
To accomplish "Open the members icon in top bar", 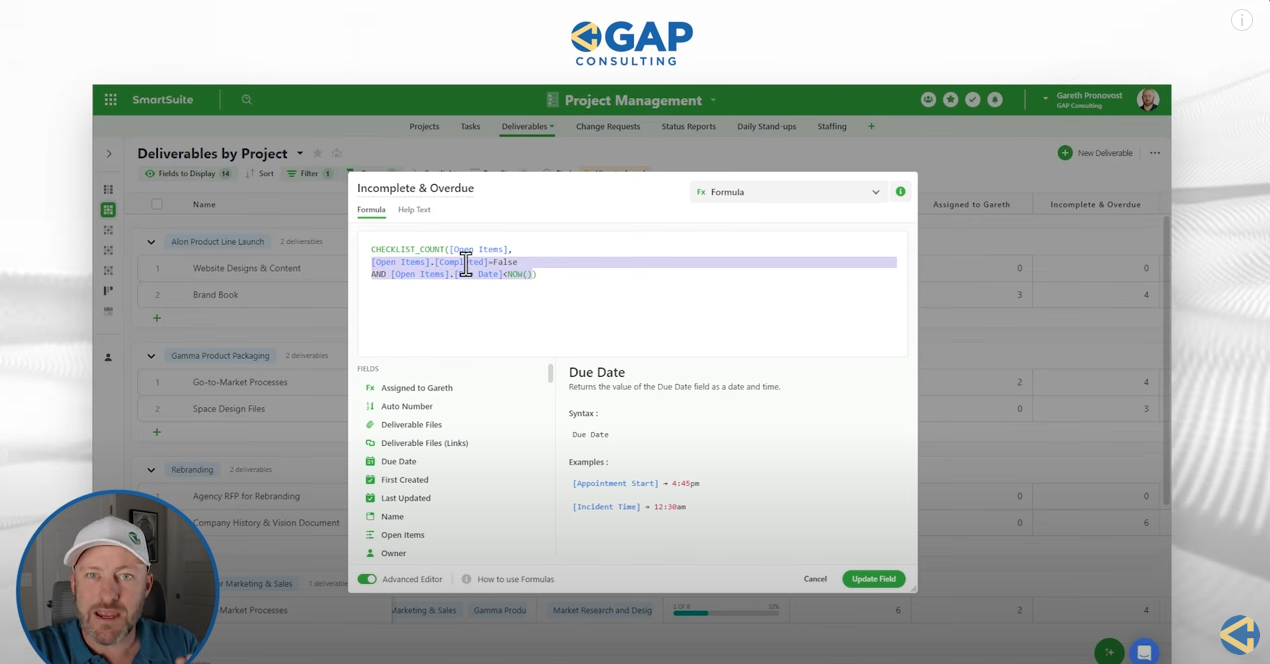I will 928,100.
